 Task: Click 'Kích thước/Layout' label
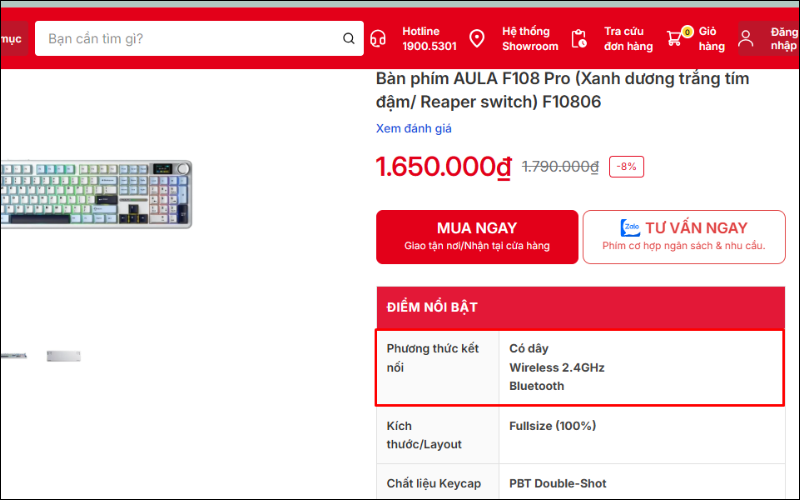click(424, 435)
